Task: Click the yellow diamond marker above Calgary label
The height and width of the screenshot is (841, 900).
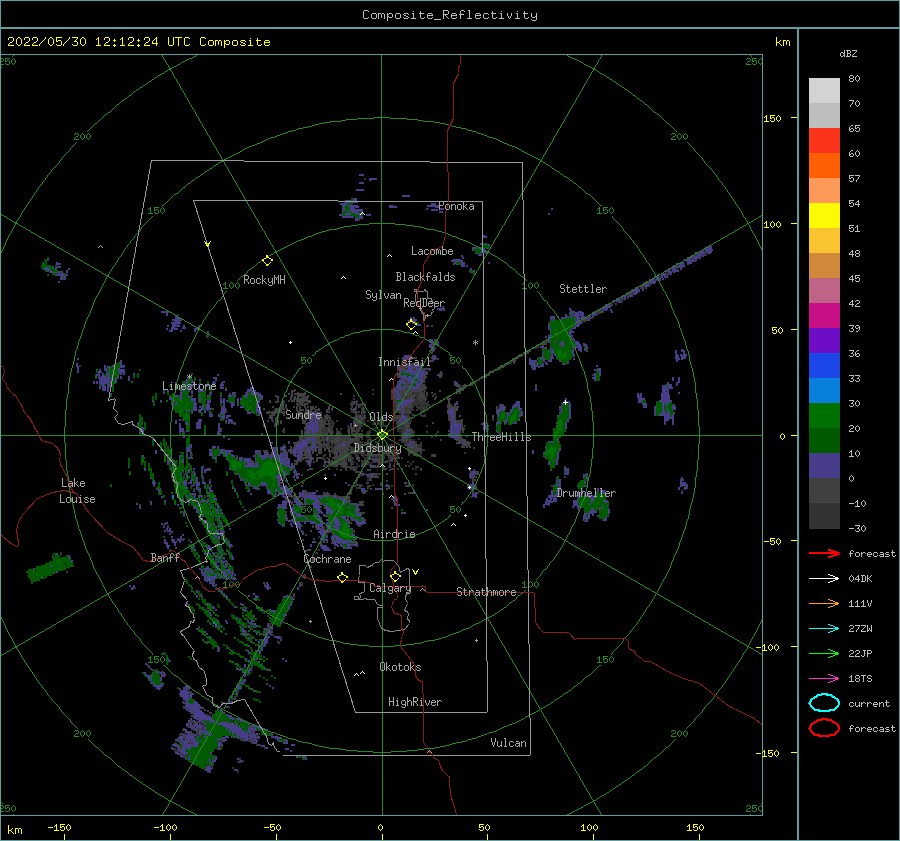Action: (x=395, y=576)
